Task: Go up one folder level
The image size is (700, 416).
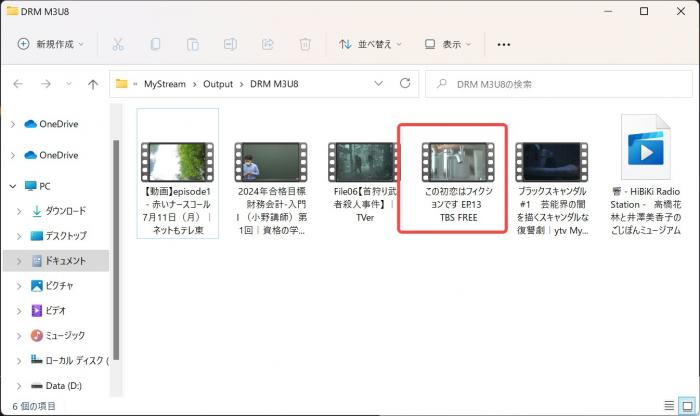Action: [93, 84]
